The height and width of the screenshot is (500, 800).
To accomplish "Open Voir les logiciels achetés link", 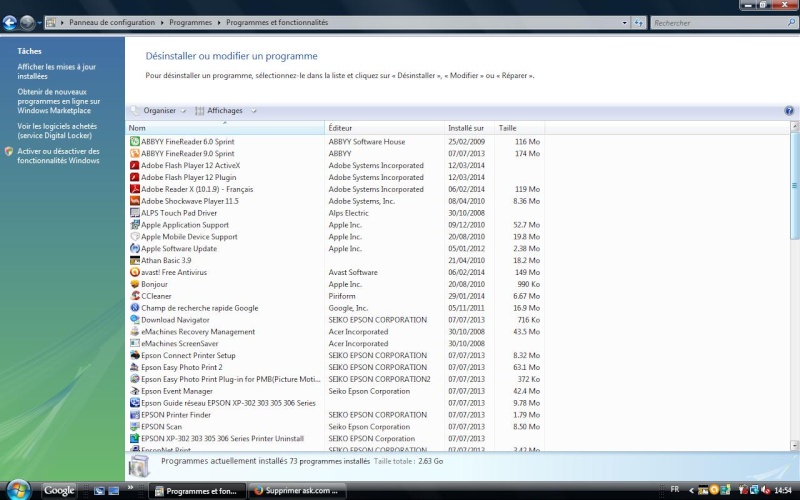I will [x=57, y=131].
